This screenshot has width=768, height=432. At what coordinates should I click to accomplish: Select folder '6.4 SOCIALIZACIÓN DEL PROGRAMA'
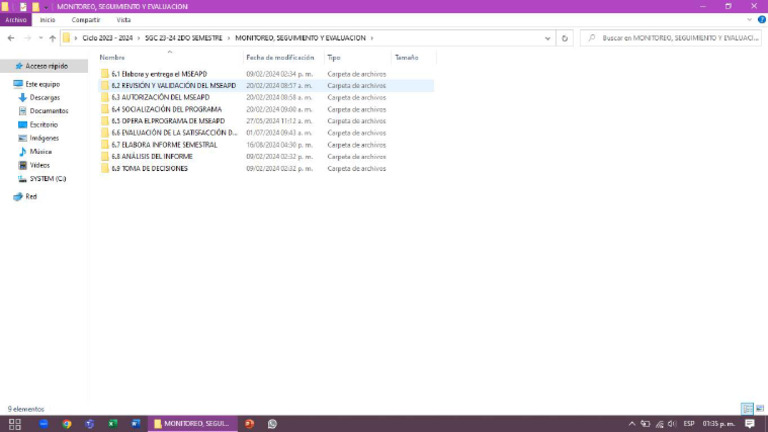(167, 109)
